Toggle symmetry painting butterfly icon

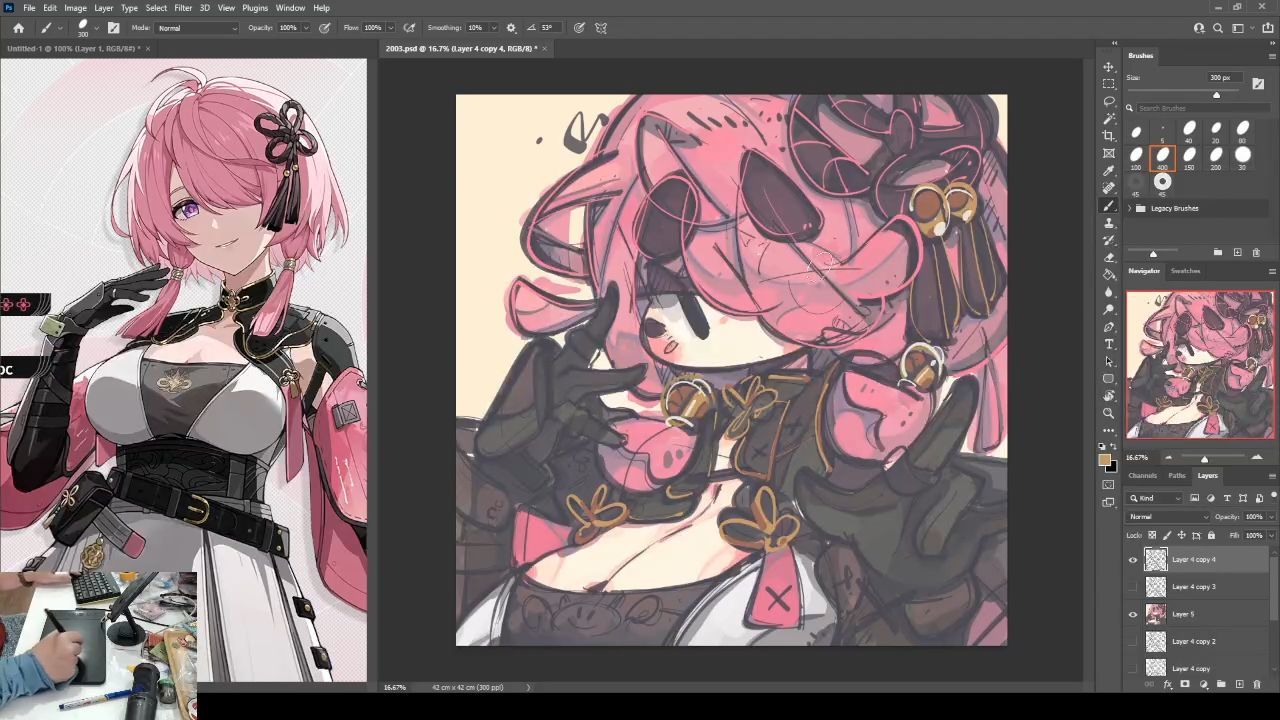click(x=601, y=28)
